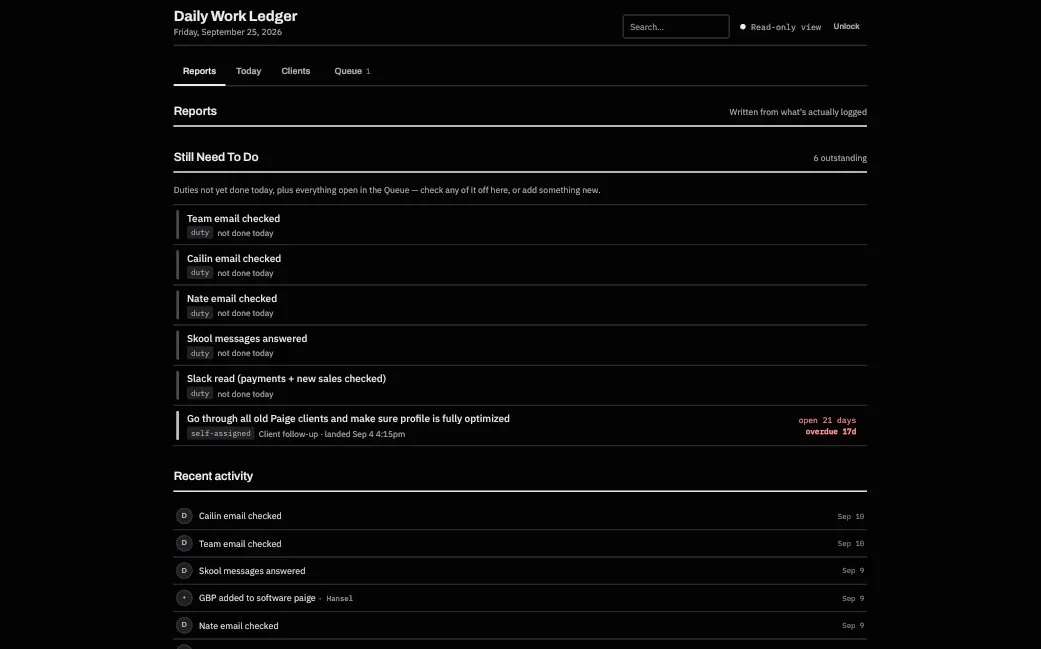This screenshot has height=649, width=1041.
Task: Open 'Team email checked' recent activity entry
Action: point(520,543)
